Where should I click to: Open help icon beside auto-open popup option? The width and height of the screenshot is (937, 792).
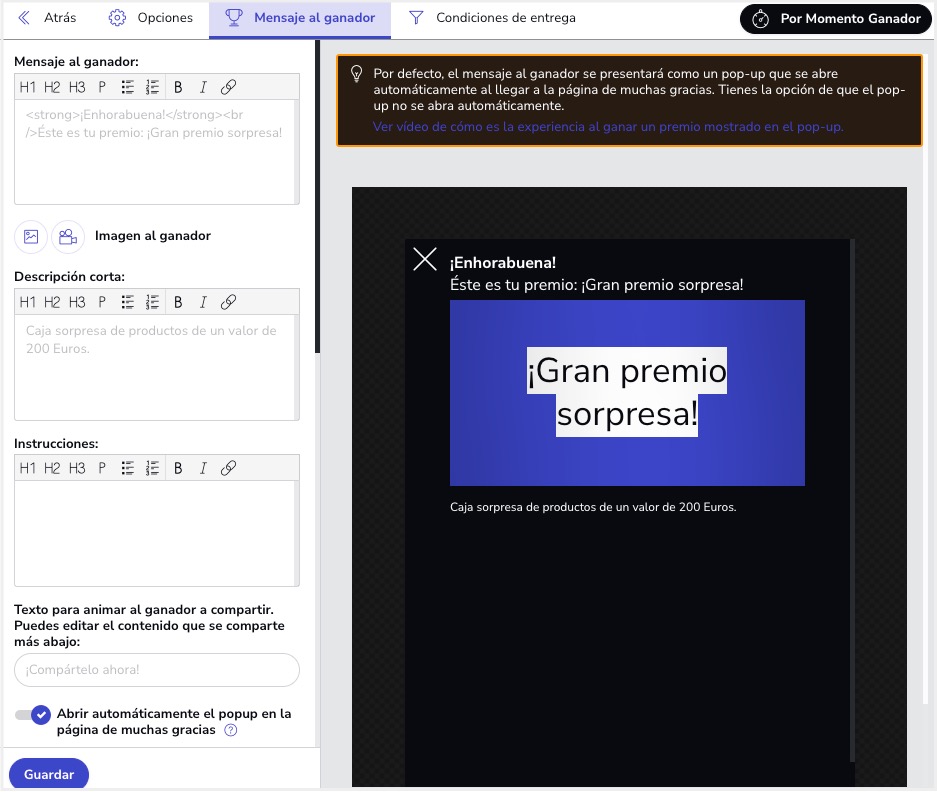click(x=231, y=731)
